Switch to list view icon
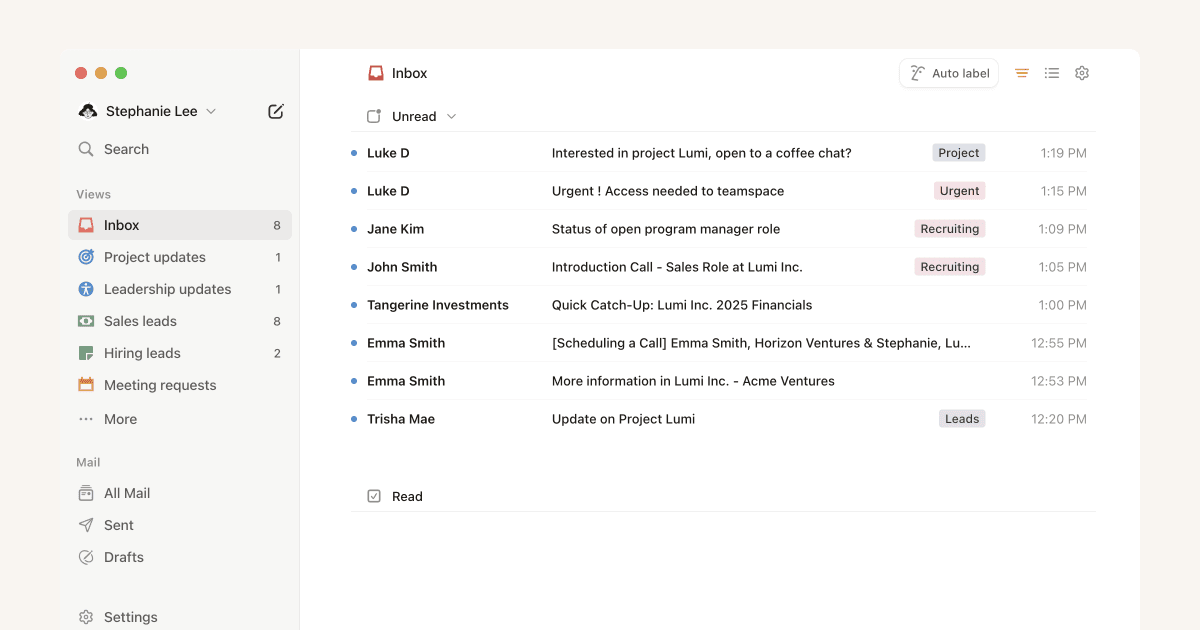The height and width of the screenshot is (630, 1200). [x=1051, y=73]
